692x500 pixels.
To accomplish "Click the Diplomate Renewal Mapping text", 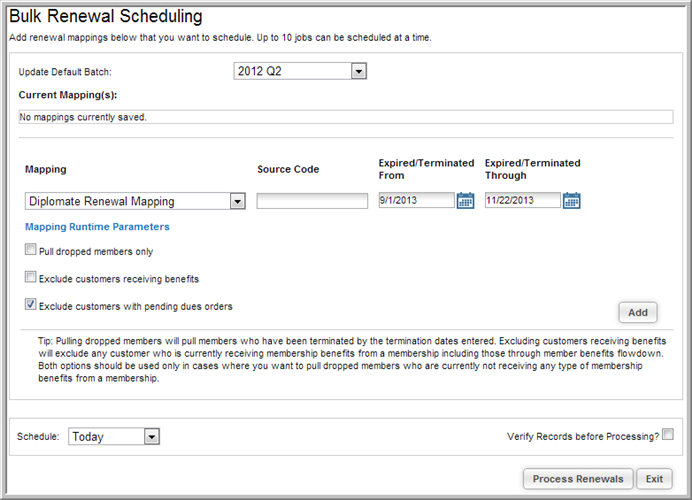I will point(102,201).
